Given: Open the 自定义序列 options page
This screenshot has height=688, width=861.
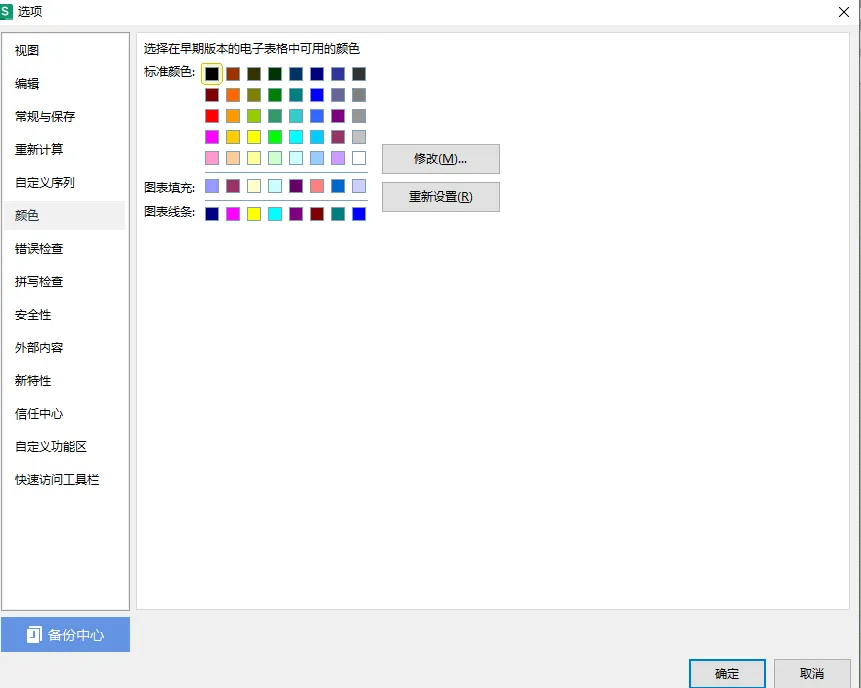Looking at the screenshot, I should coord(45,183).
